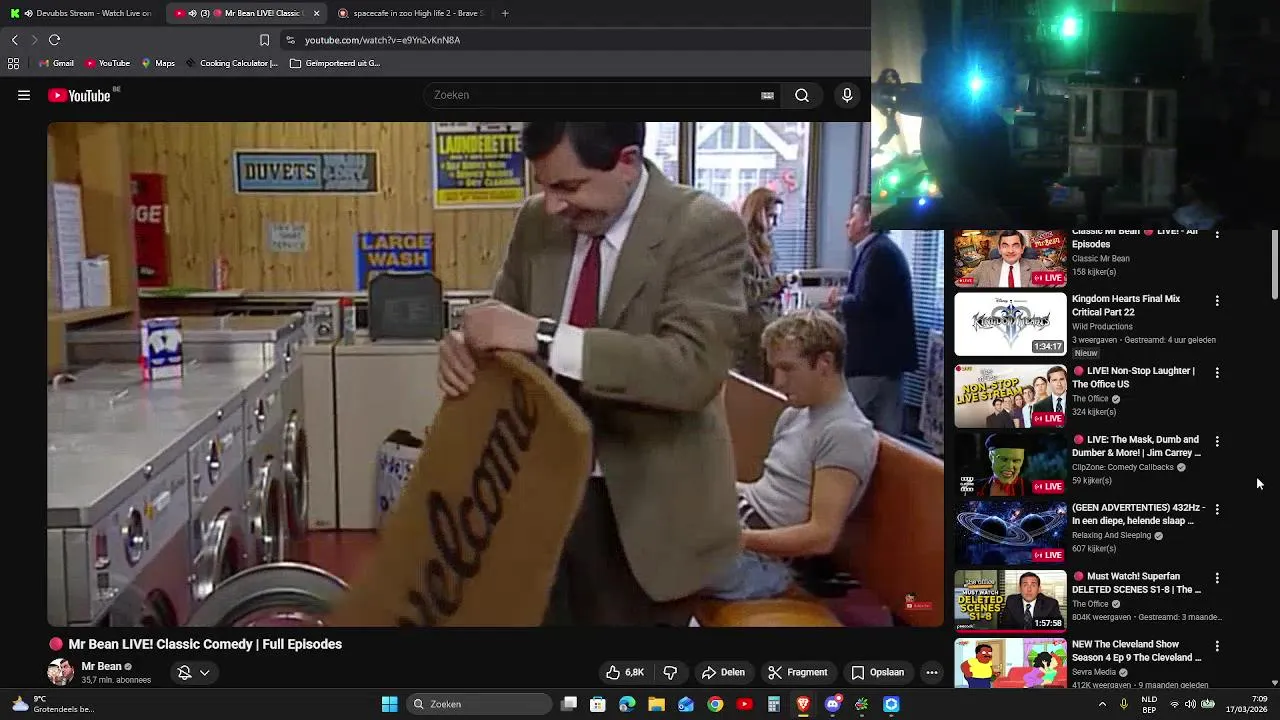Screen dimensions: 1280x720
Task: Open weather widget on taskbar
Action: (52, 704)
